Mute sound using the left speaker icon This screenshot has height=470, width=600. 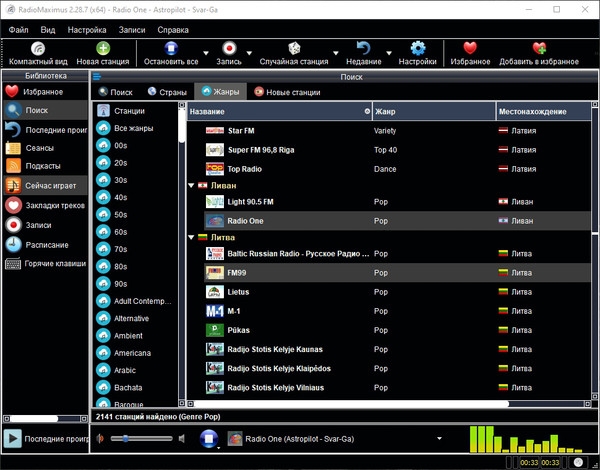(100, 438)
